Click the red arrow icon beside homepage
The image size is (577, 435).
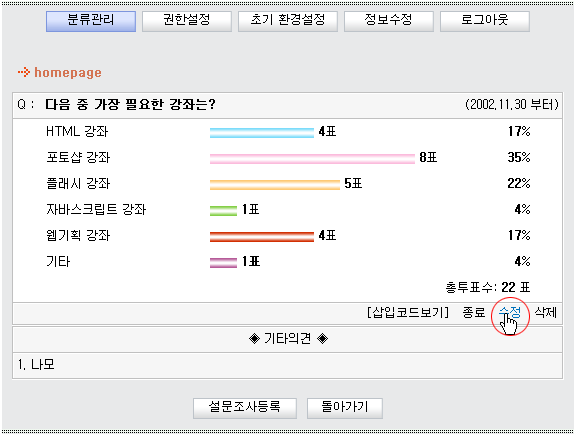point(24,72)
